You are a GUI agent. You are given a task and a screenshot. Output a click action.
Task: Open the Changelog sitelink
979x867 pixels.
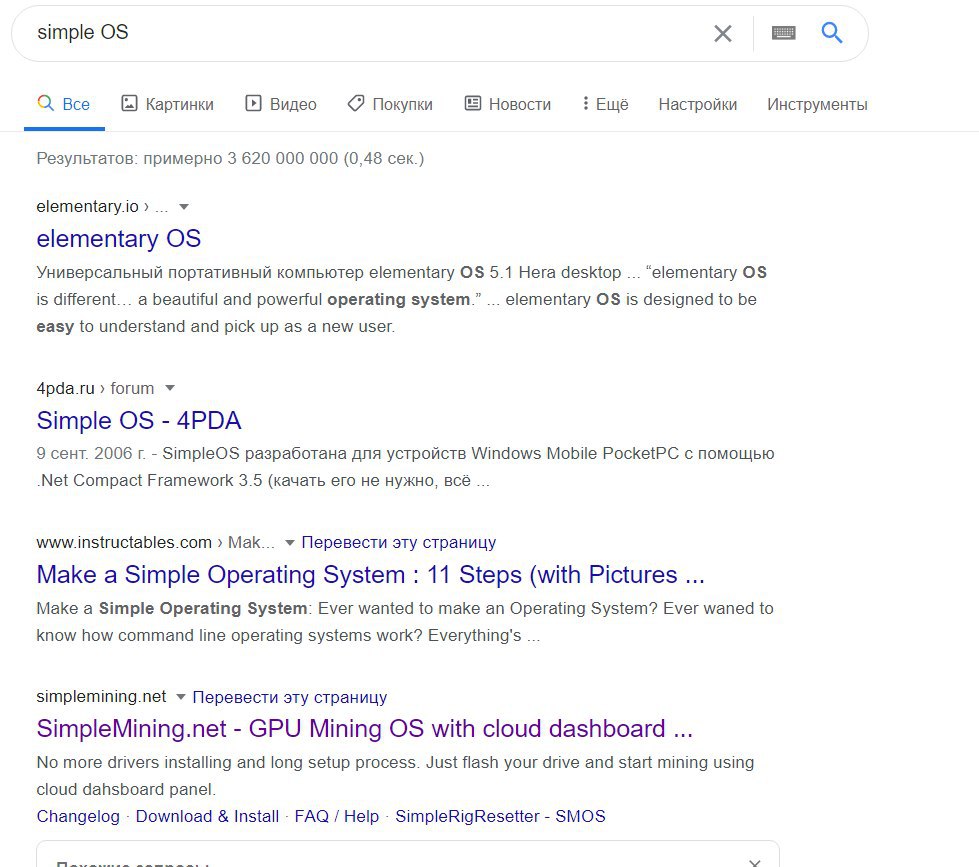[78, 816]
